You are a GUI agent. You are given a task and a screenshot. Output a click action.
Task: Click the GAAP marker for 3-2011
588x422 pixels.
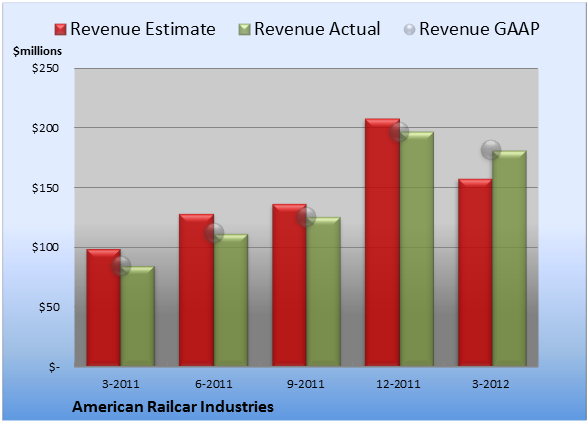[121, 266]
